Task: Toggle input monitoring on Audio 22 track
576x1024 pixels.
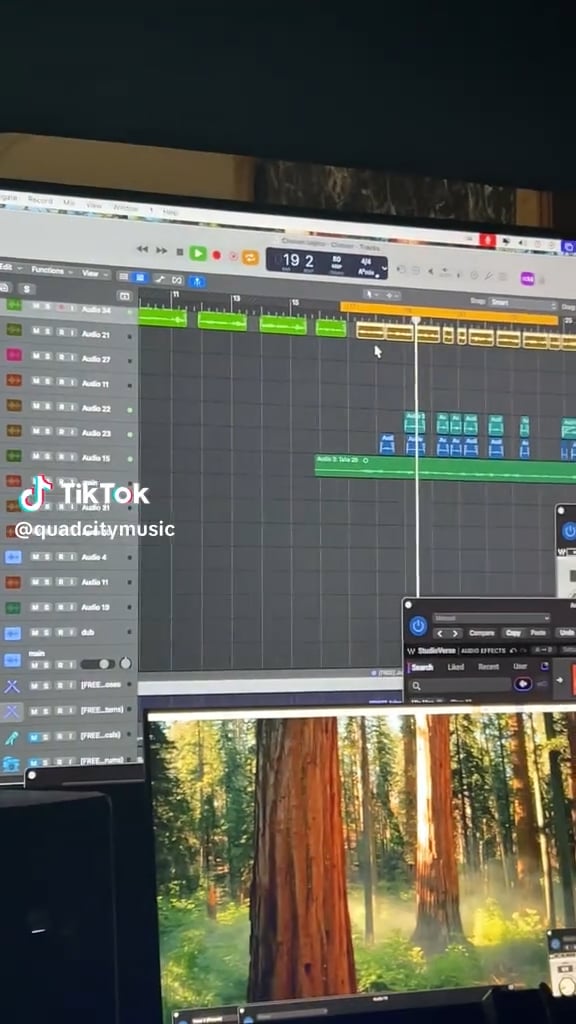Action: point(71,408)
